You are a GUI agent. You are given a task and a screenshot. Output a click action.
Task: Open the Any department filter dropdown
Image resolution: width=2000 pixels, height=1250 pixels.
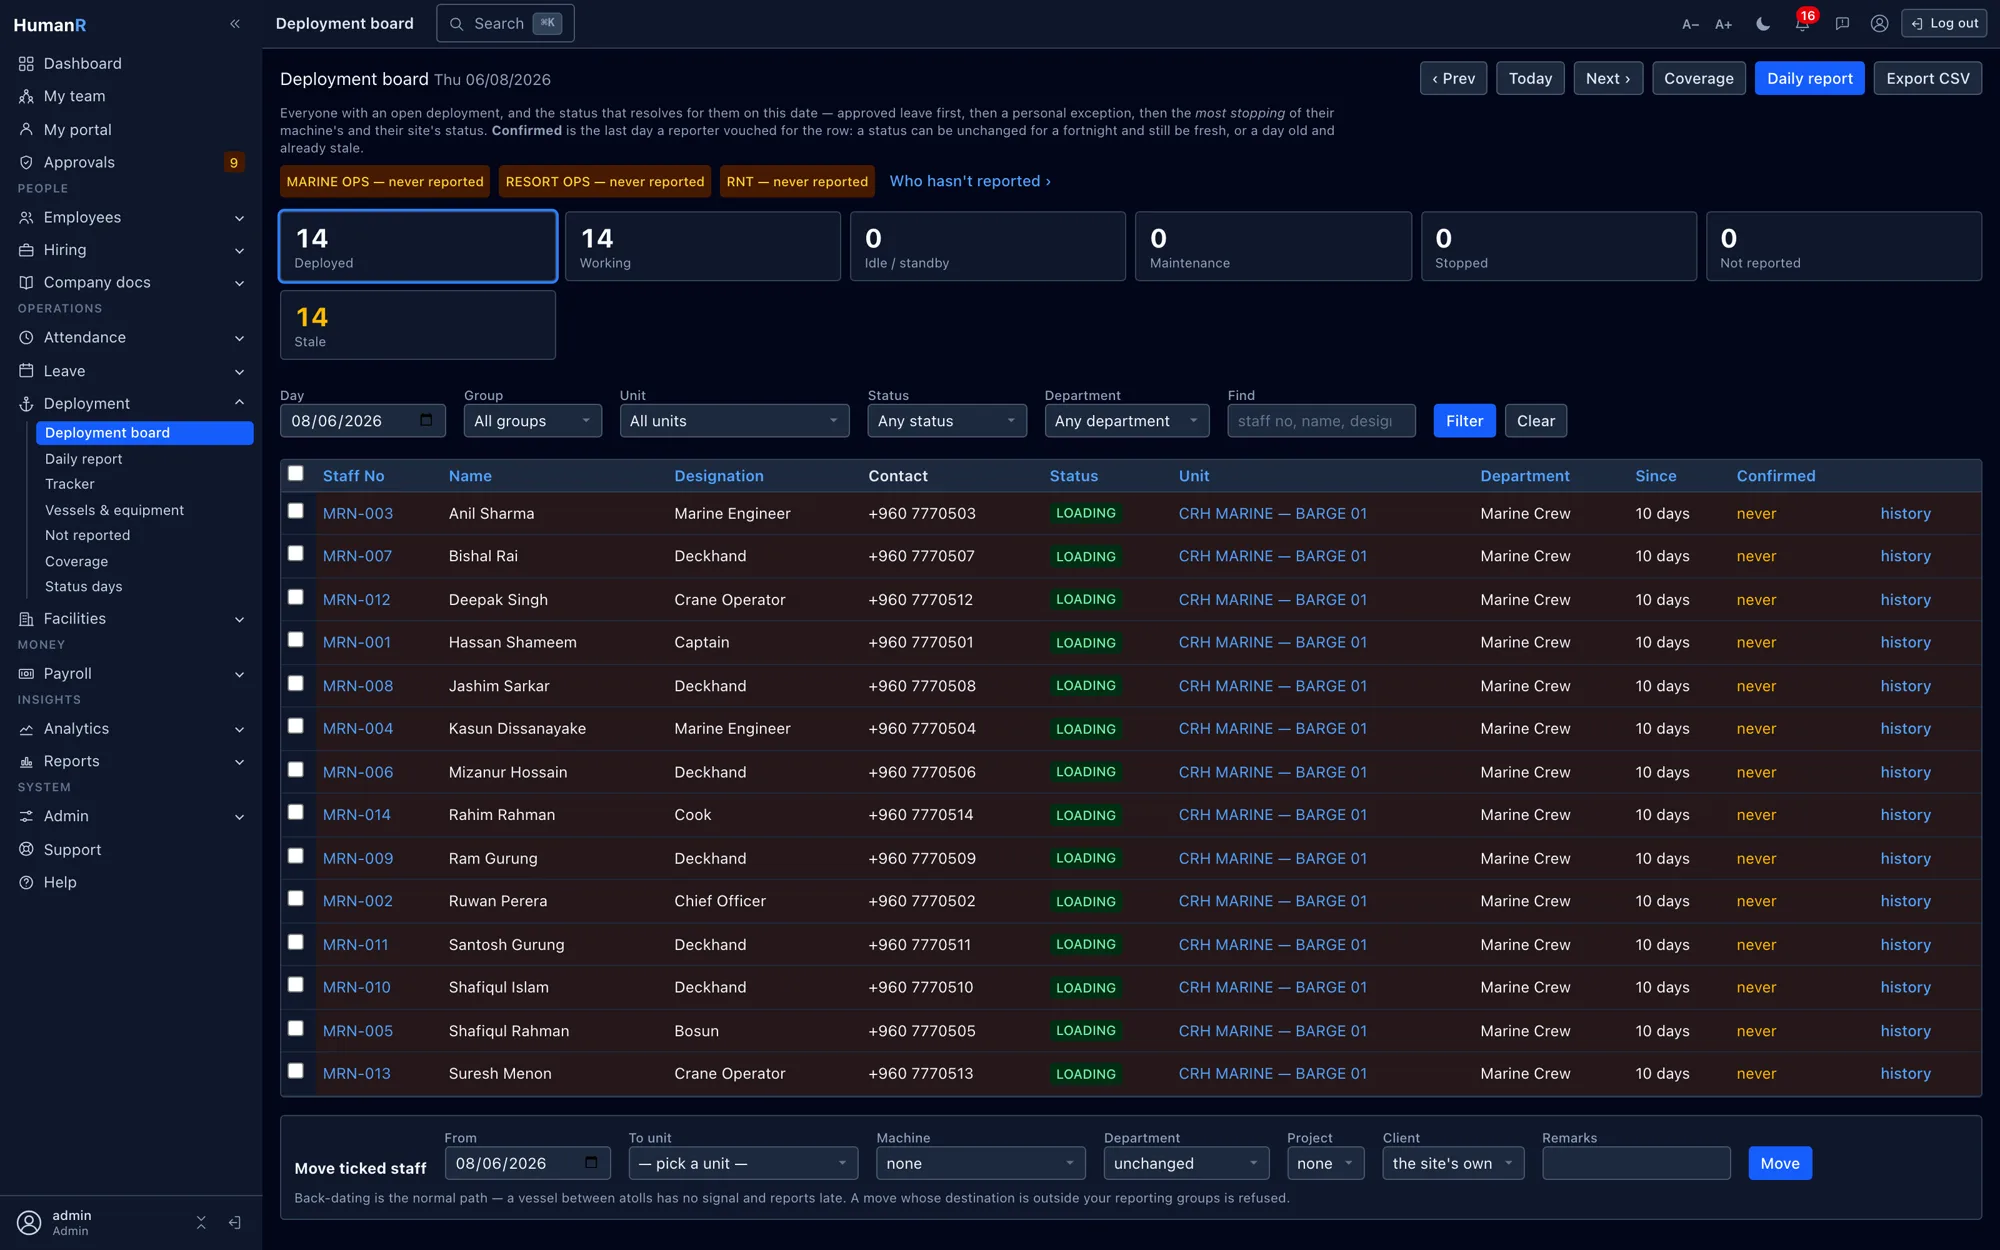pos(1126,421)
